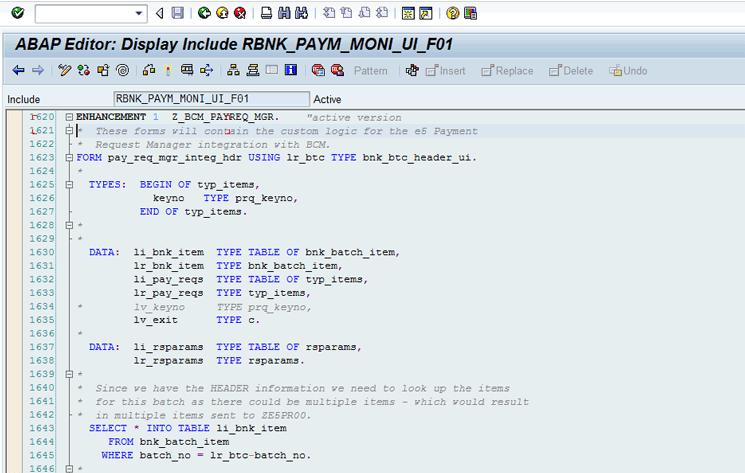
Task: Click the Other Object icon
Action: (103, 71)
